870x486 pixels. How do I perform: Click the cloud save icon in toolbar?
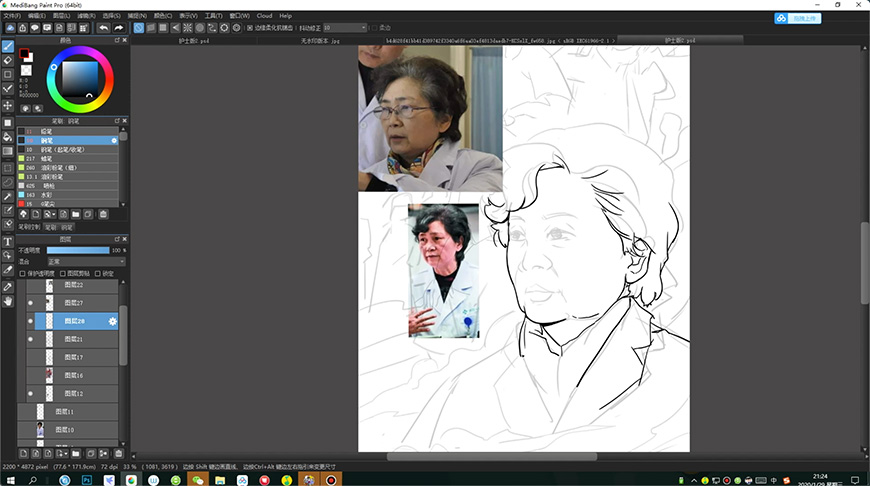11,28
